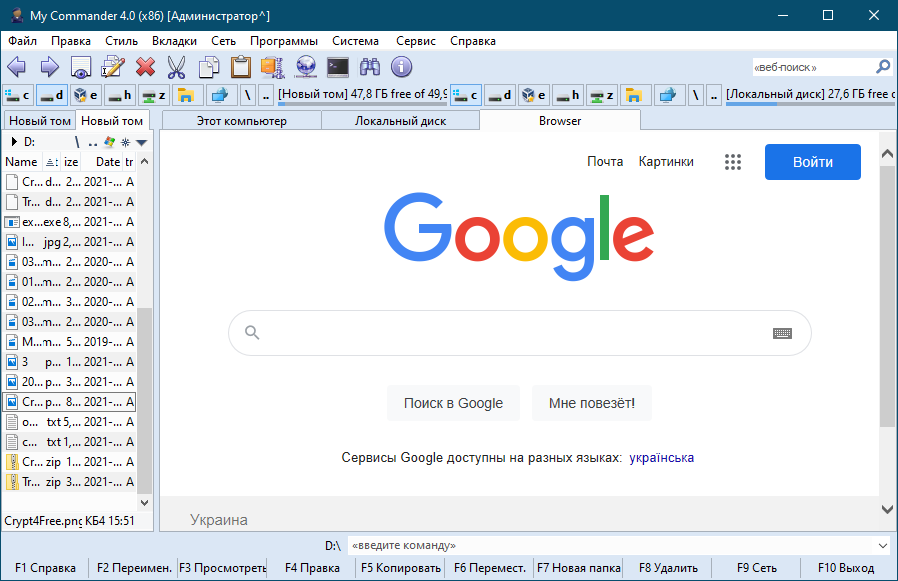
Task: Switch the left drive bar to drive c
Action: tap(18, 95)
